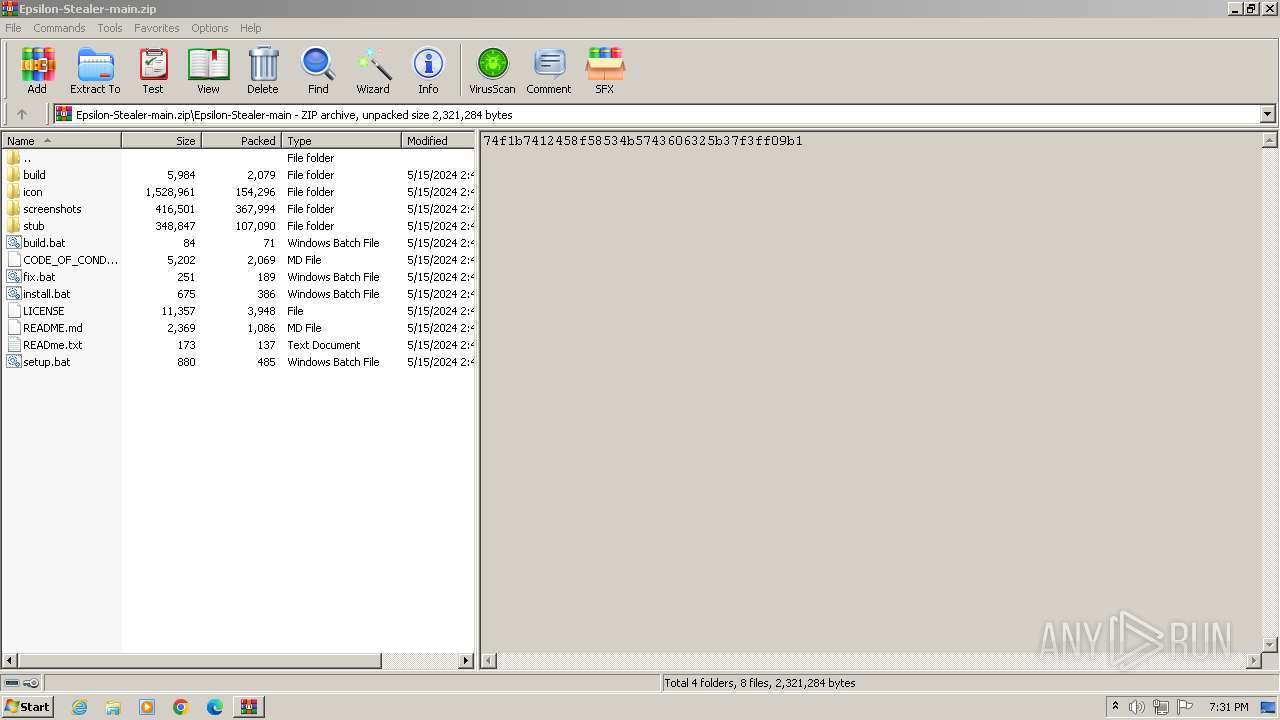Click the action center flag icon

[1185, 707]
